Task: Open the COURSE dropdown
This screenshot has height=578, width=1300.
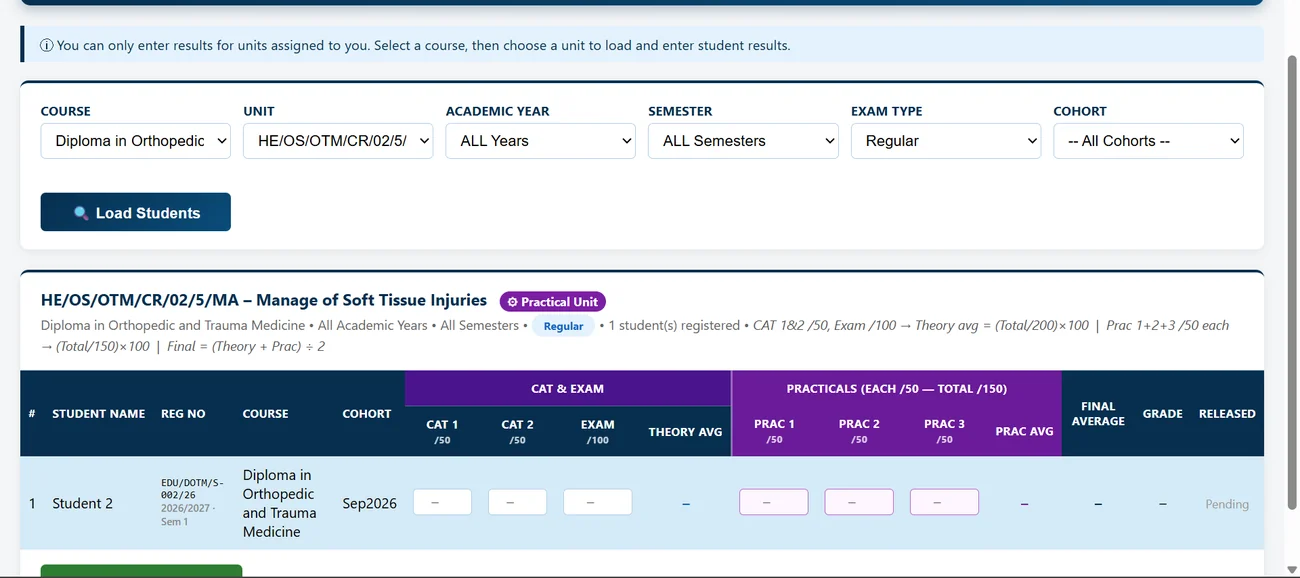Action: tap(135, 141)
